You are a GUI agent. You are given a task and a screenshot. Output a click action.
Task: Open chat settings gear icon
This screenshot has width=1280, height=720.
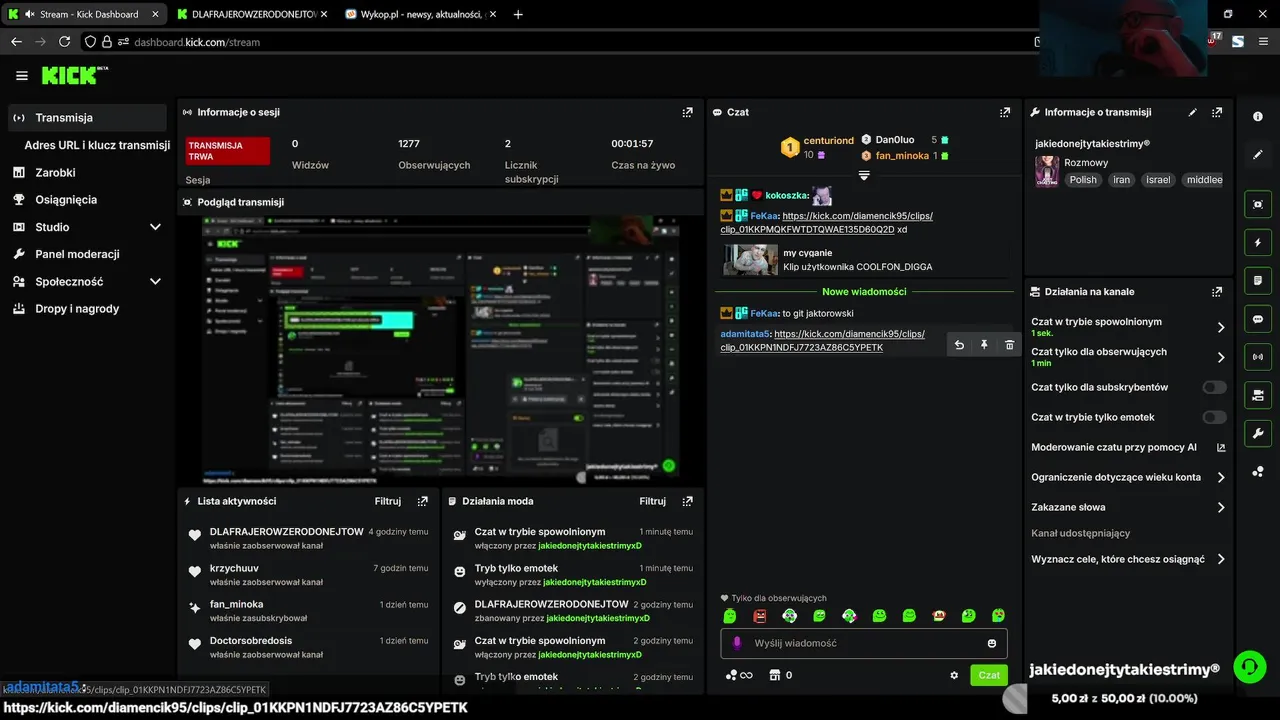tap(954, 675)
